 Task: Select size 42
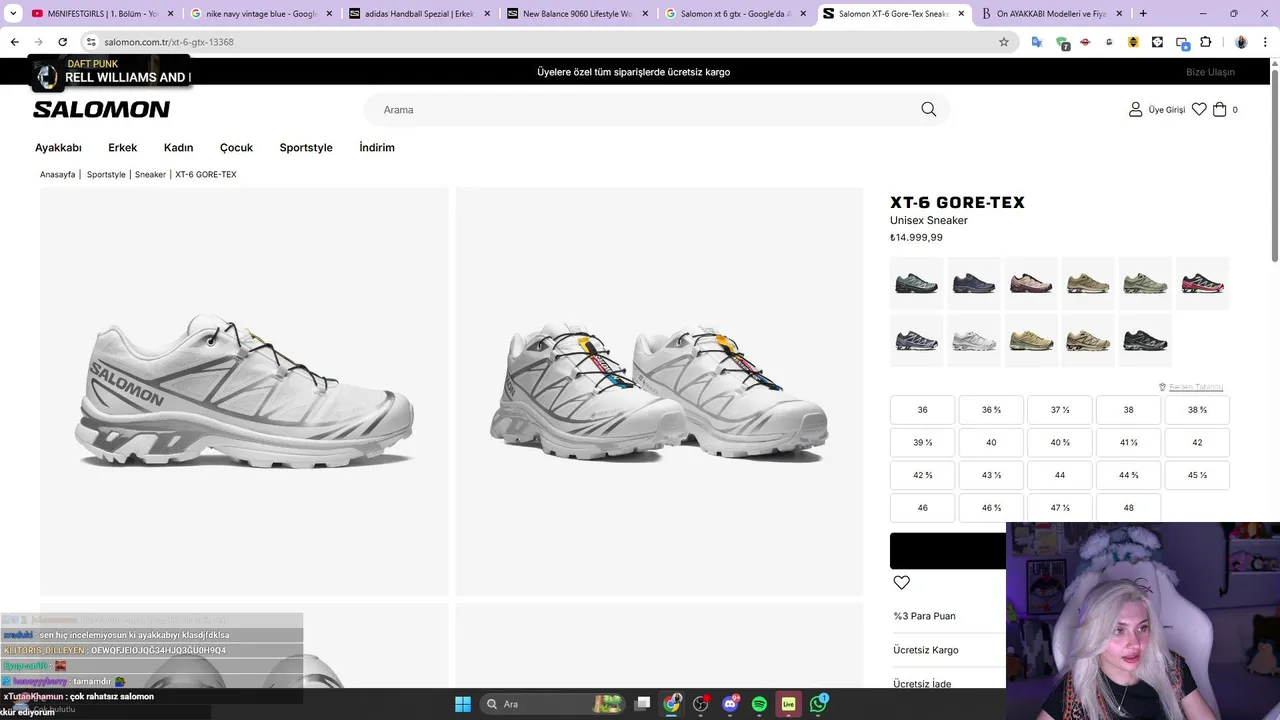point(1197,442)
